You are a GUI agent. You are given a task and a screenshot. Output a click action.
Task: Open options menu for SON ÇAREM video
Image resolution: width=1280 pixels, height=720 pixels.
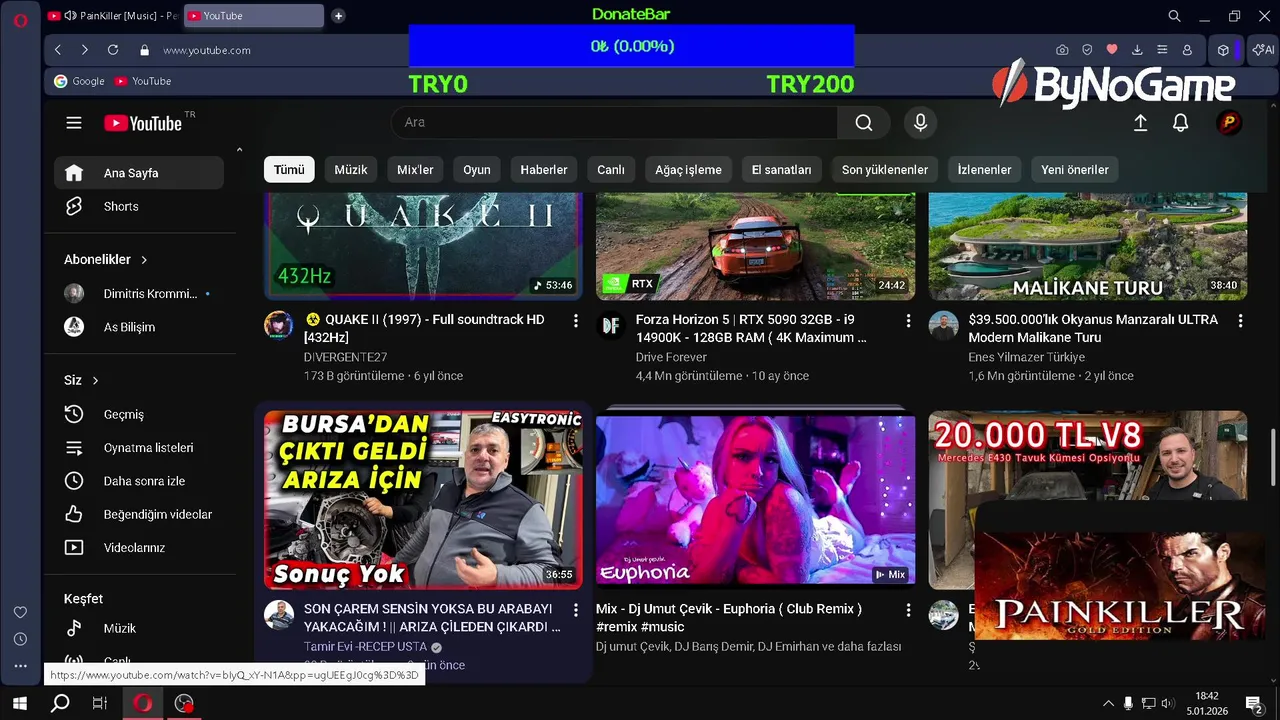click(575, 610)
